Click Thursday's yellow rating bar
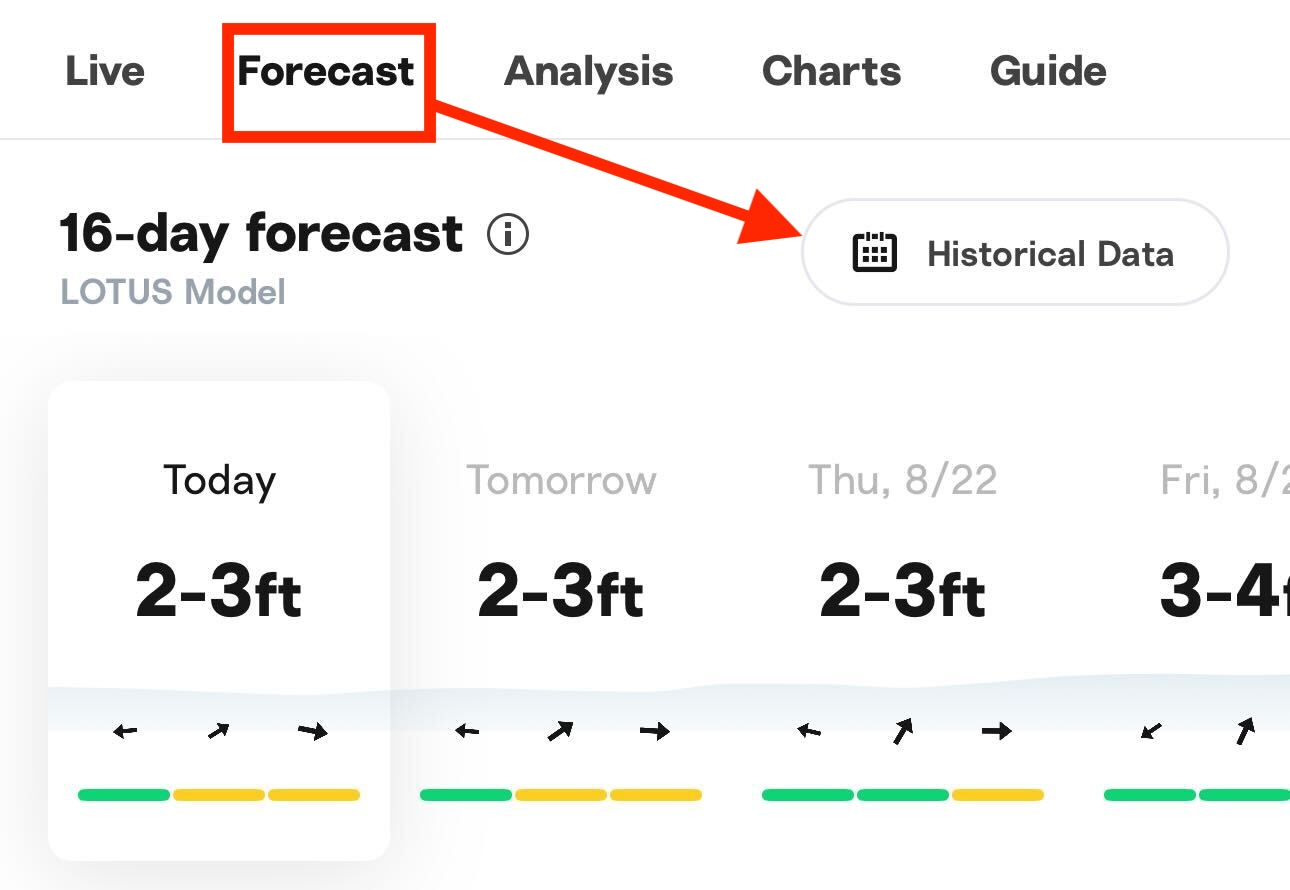 pyautogui.click(x=998, y=795)
